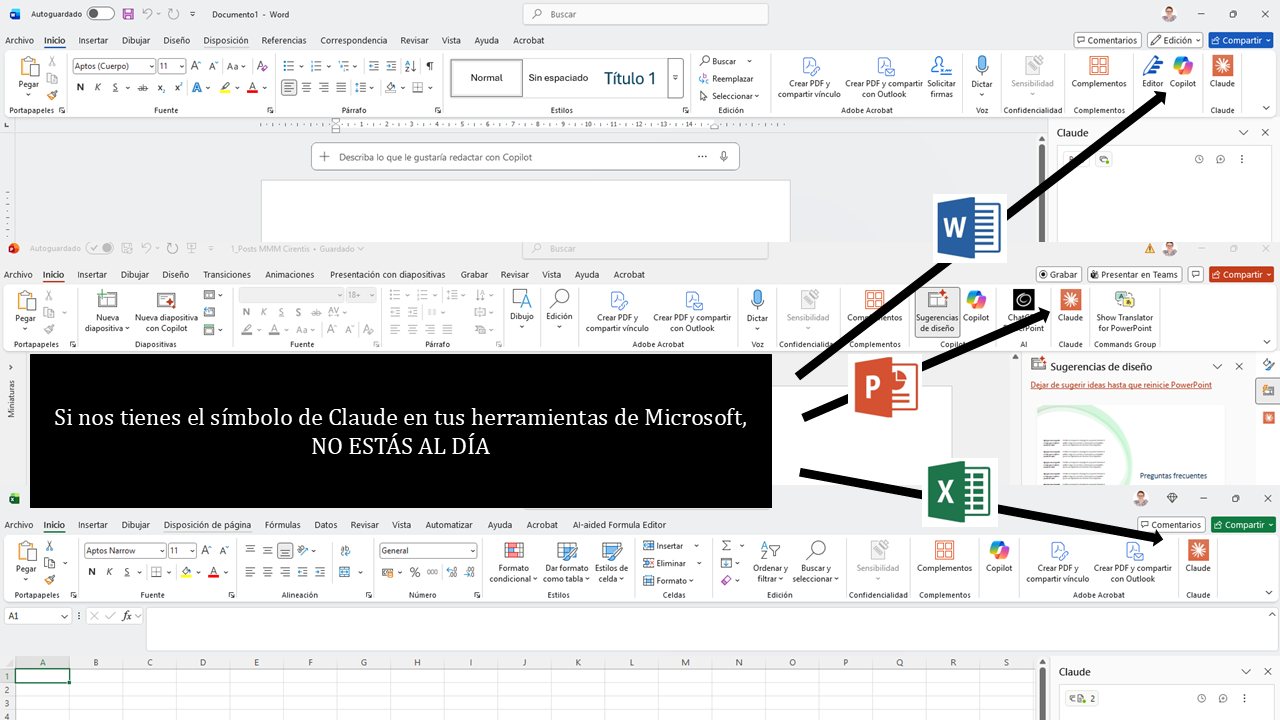
Task: Click the Claude icon in Word's ribbon
Action: tap(1222, 72)
